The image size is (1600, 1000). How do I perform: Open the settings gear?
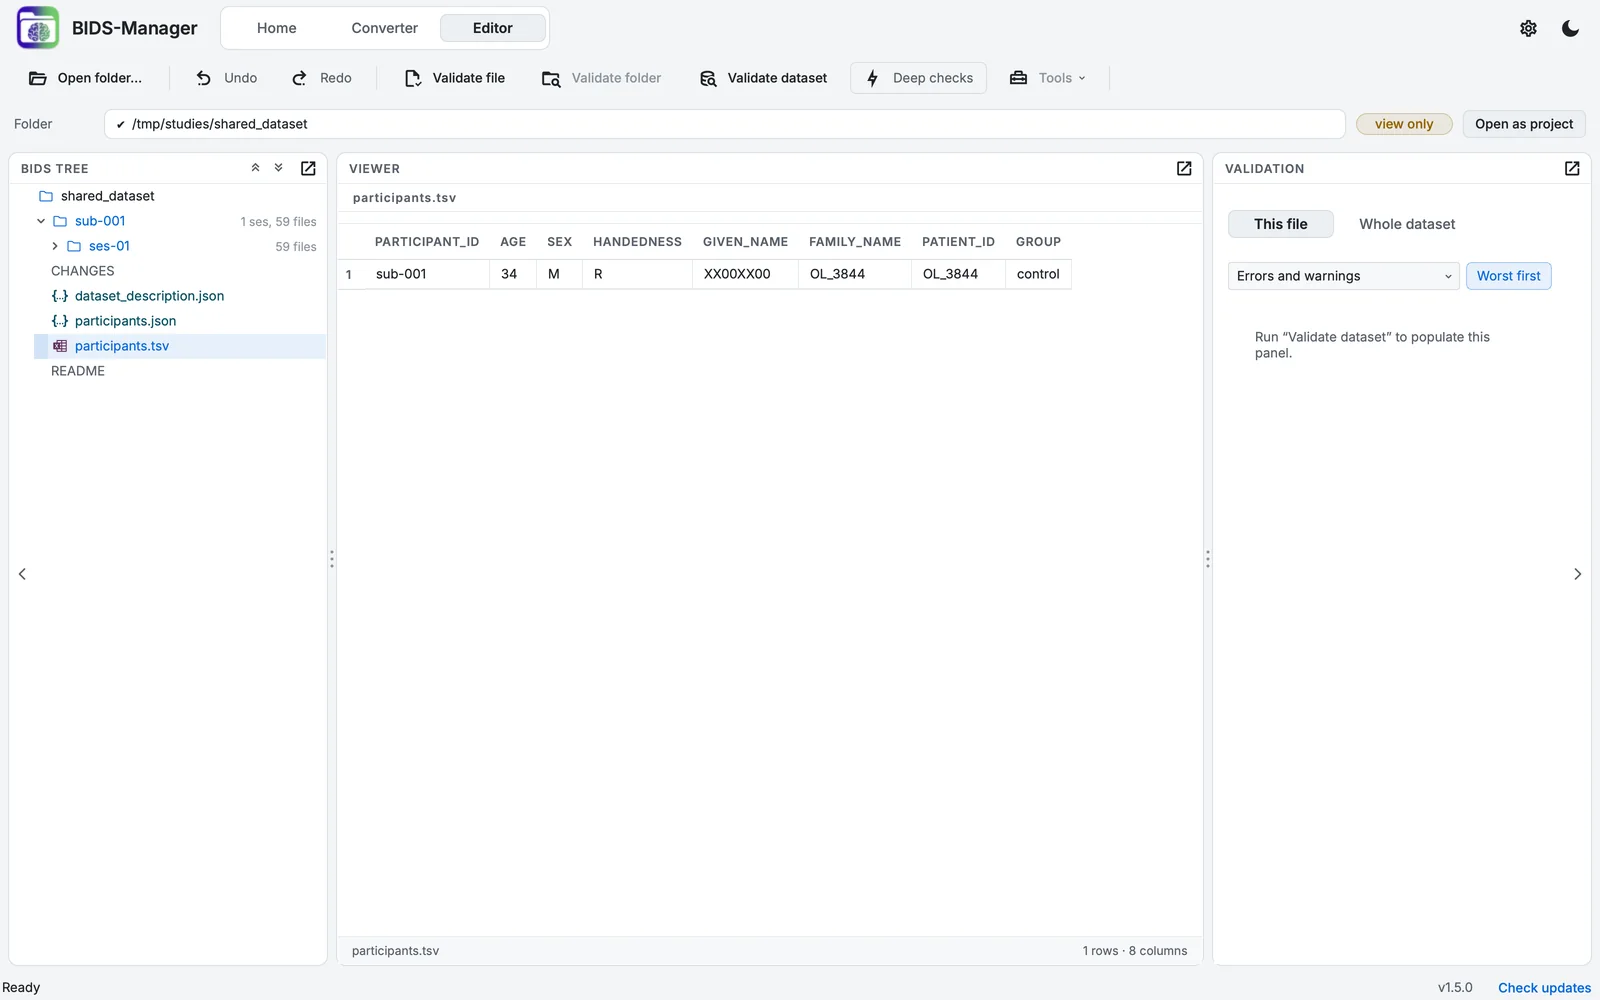click(1528, 28)
